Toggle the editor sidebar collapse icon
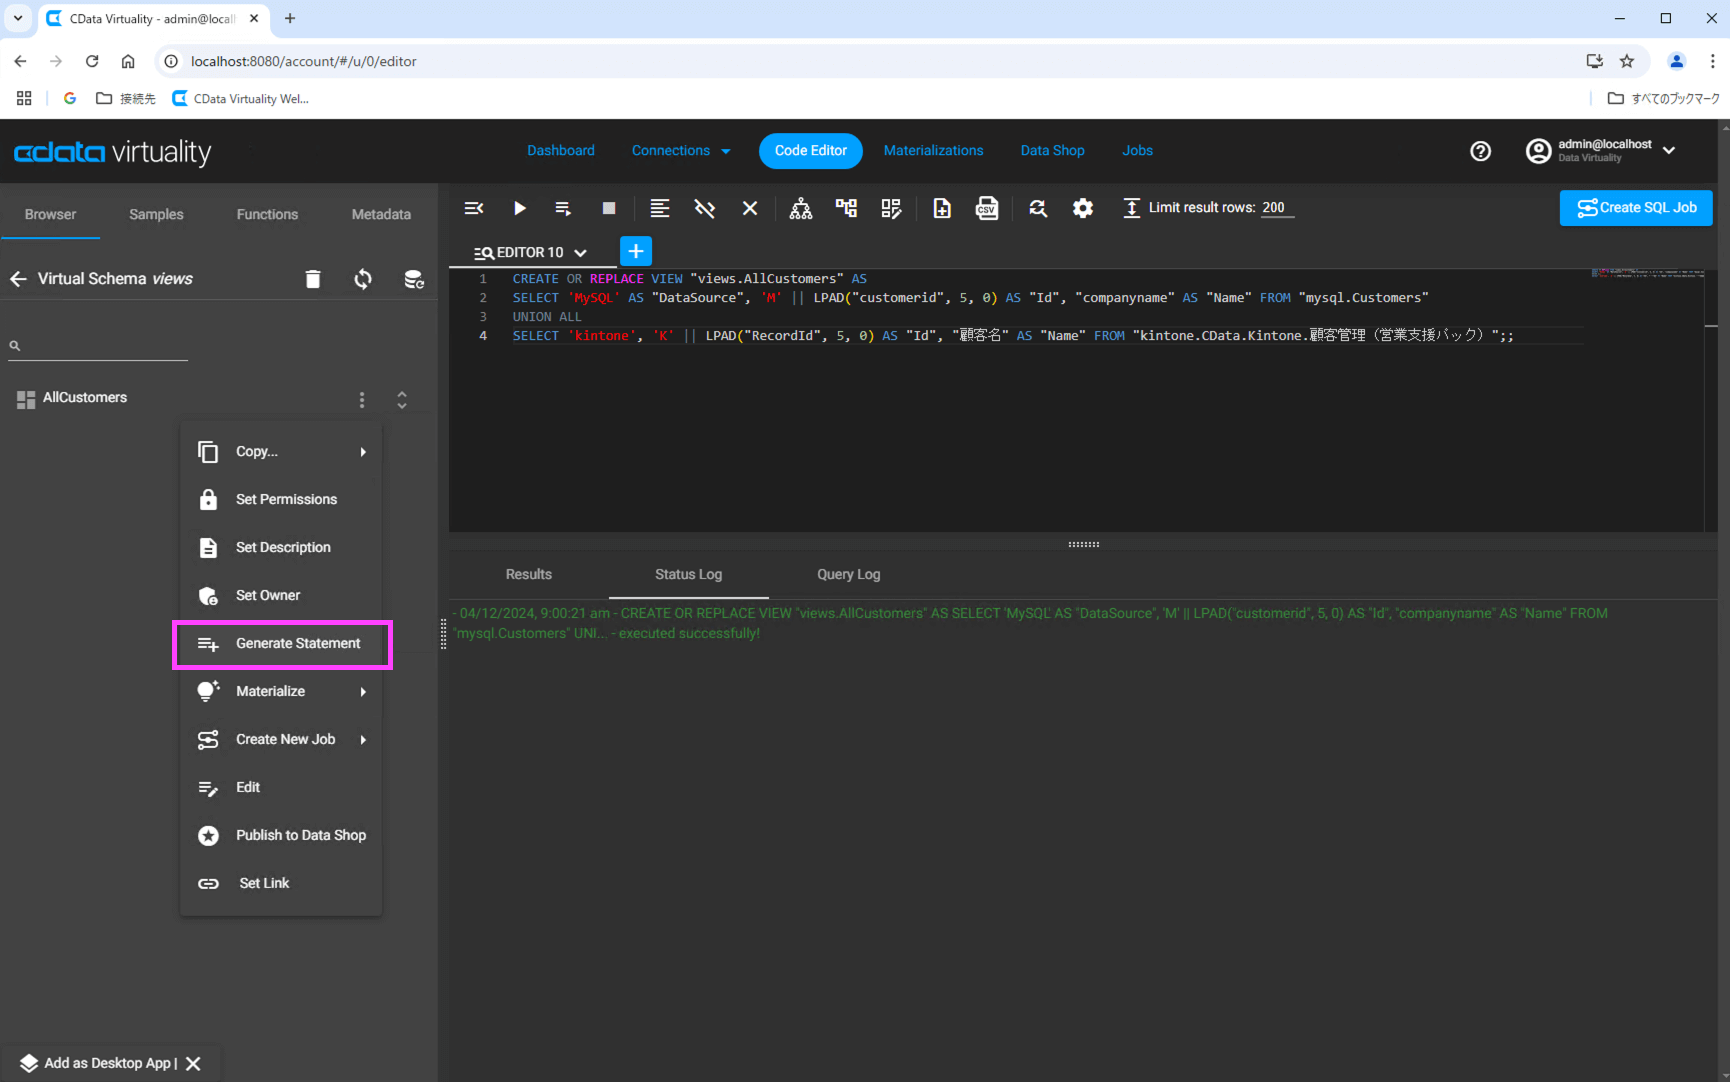This screenshot has height=1082, width=1730. (x=474, y=208)
